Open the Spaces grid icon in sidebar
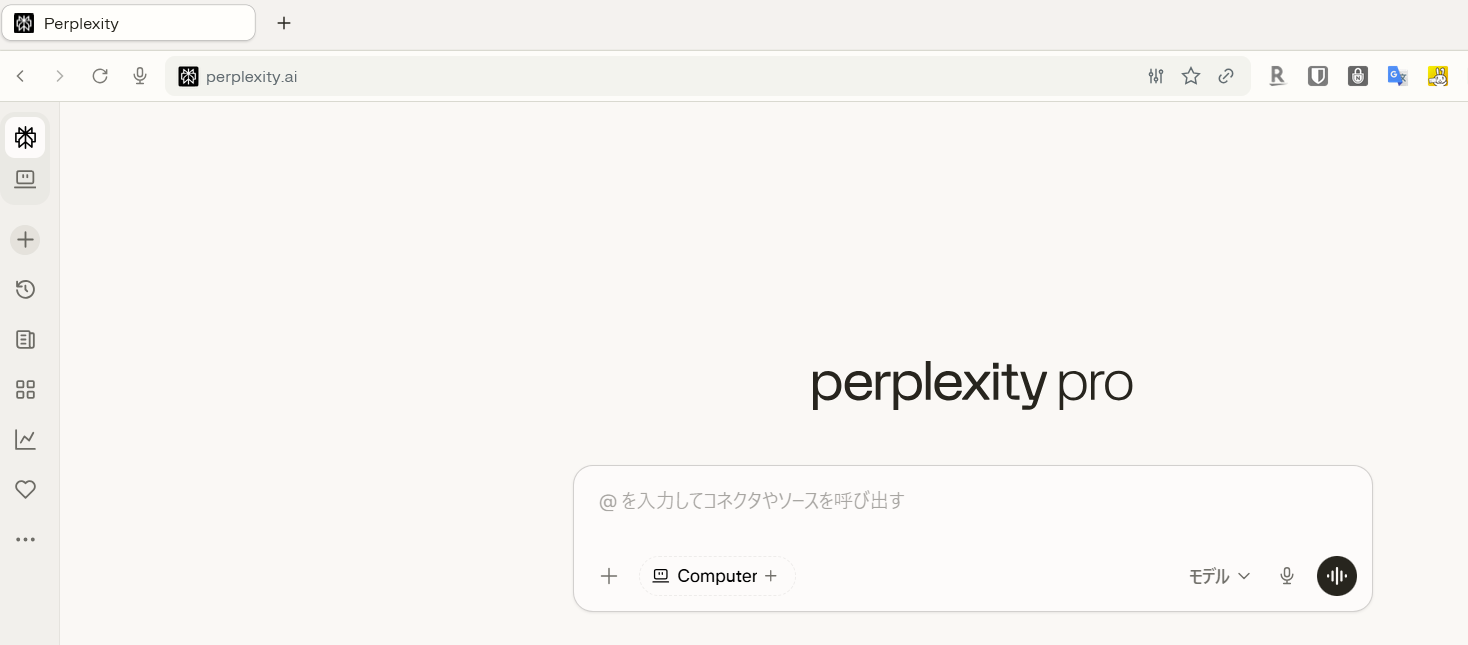Screen dimensions: 1468x645 [25, 389]
